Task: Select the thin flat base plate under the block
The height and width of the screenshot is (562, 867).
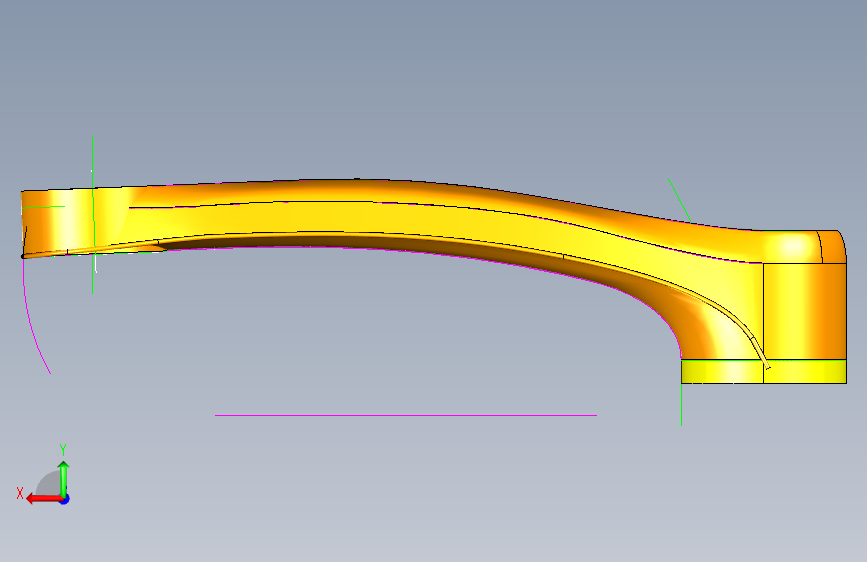Action: tap(763, 371)
